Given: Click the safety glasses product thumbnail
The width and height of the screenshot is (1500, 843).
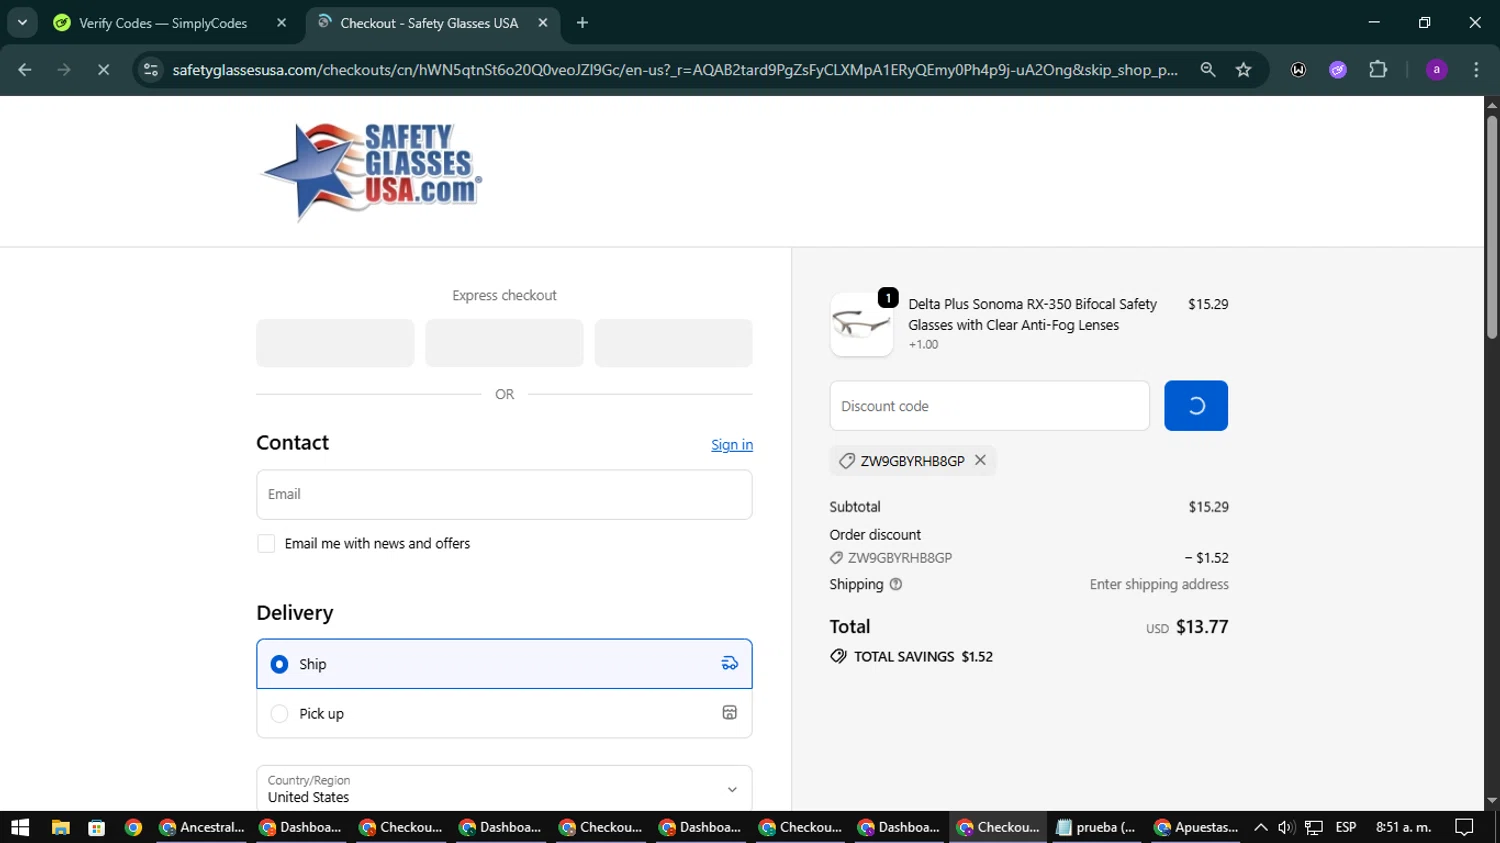Looking at the screenshot, I should click(x=861, y=325).
